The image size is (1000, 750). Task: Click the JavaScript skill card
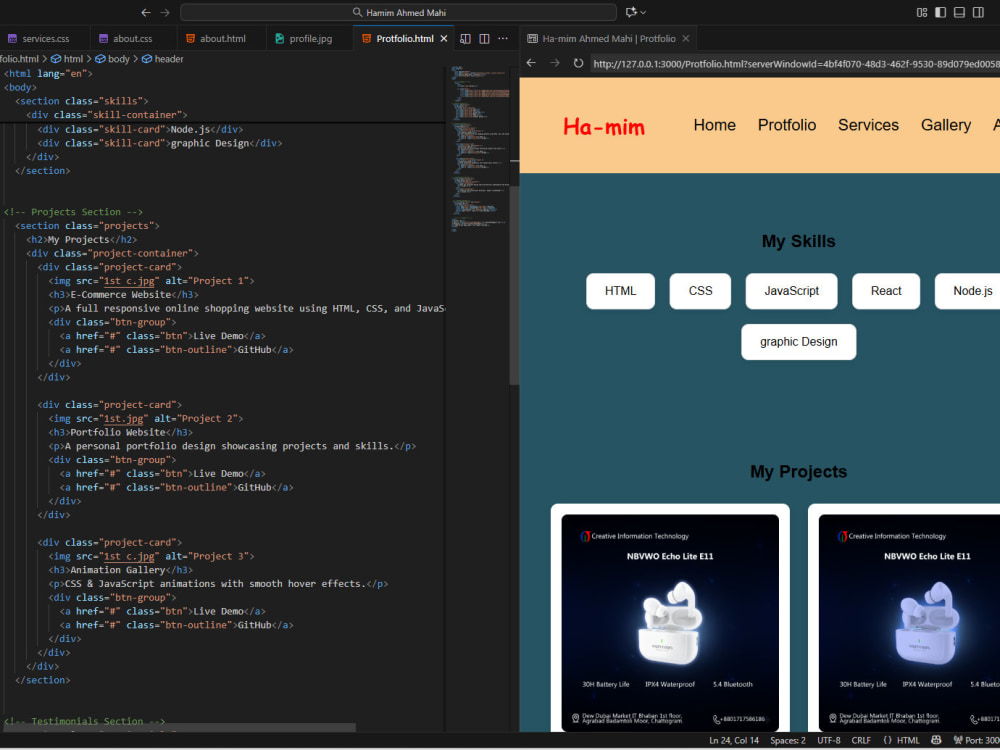click(791, 291)
